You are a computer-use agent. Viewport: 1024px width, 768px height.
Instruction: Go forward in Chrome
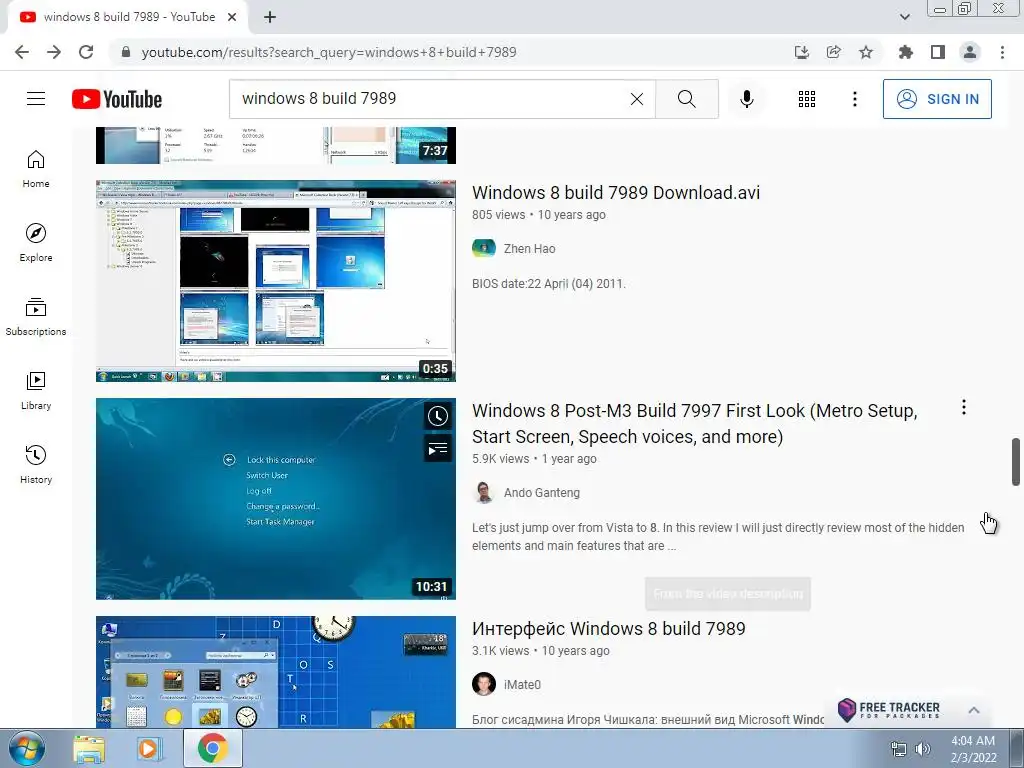[x=54, y=52]
